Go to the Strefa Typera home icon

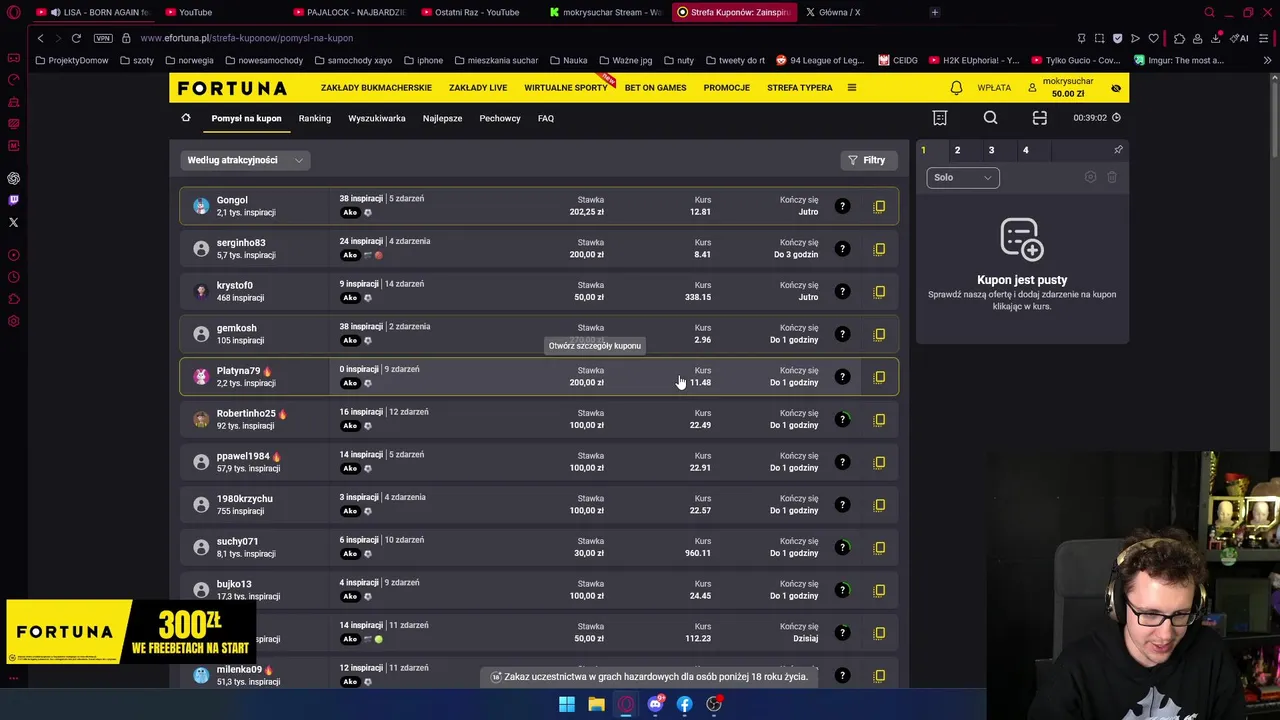(x=186, y=118)
